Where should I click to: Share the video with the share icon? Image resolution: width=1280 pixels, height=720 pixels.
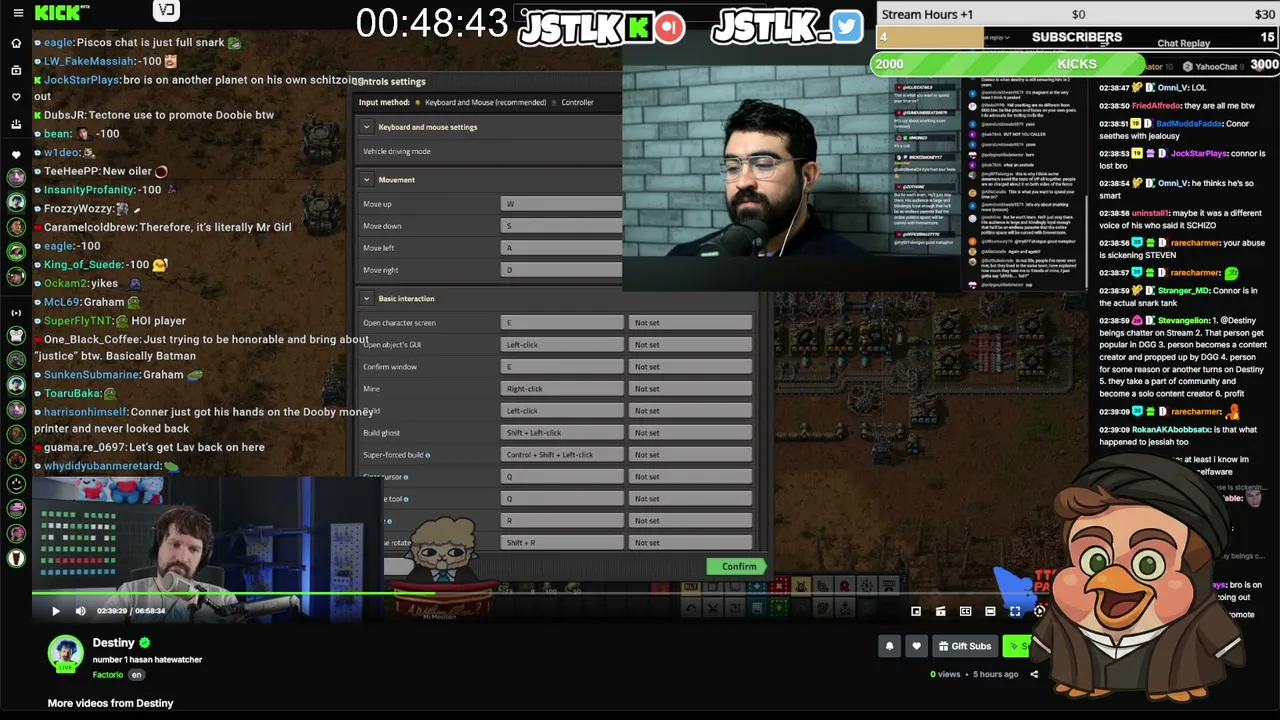[x=1034, y=674]
